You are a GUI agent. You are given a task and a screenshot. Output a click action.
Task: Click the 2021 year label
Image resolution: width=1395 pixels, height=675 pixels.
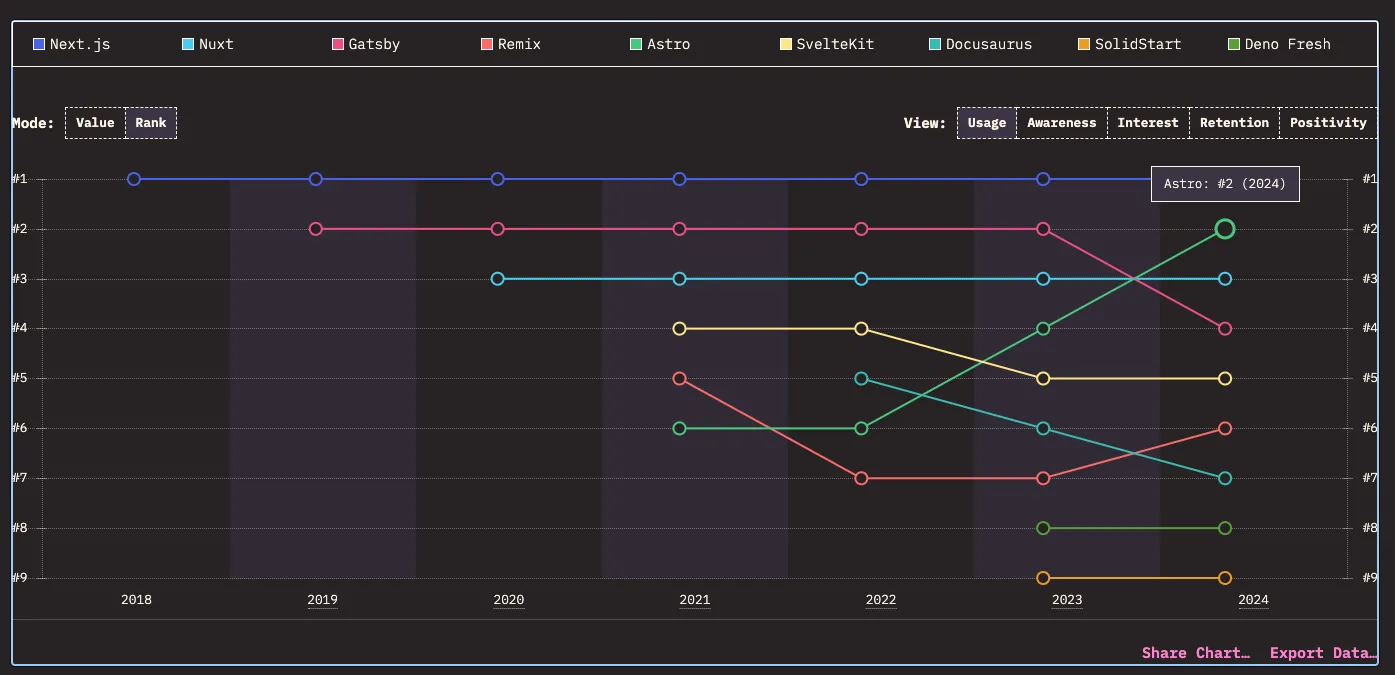pos(694,600)
